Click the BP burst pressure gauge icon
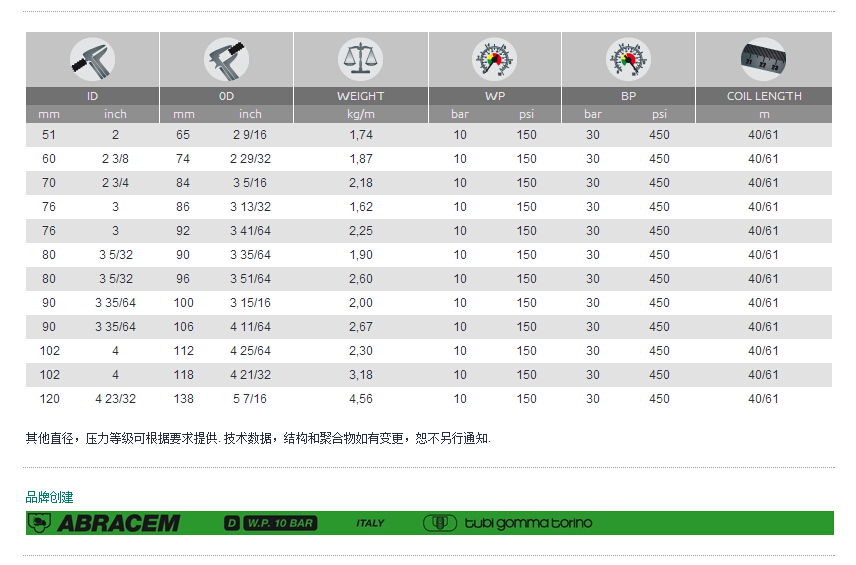 (628, 59)
